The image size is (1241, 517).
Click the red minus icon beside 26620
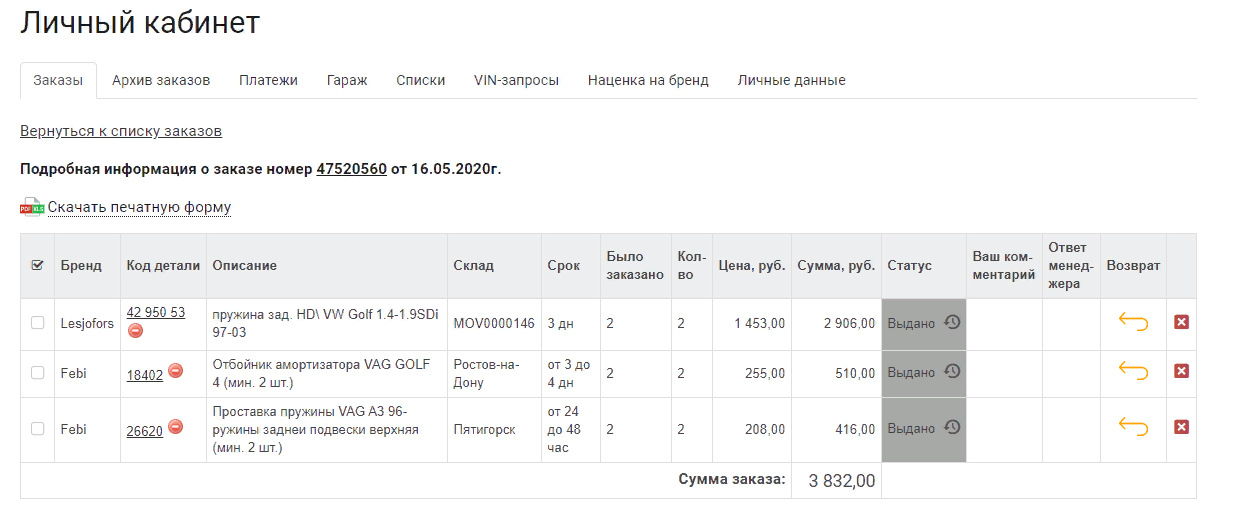pyautogui.click(x=176, y=427)
